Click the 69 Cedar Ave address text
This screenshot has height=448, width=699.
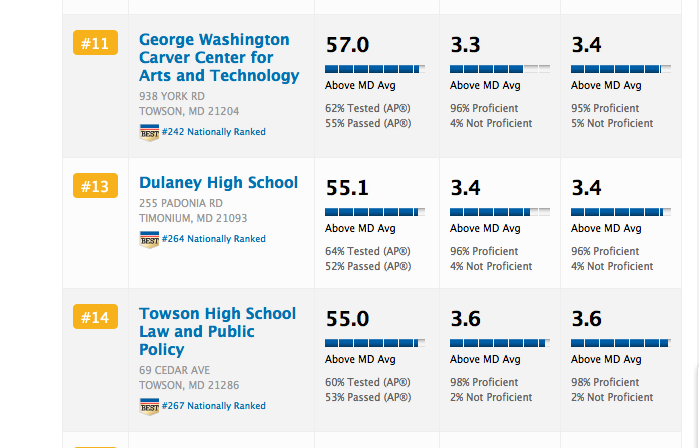point(175,370)
